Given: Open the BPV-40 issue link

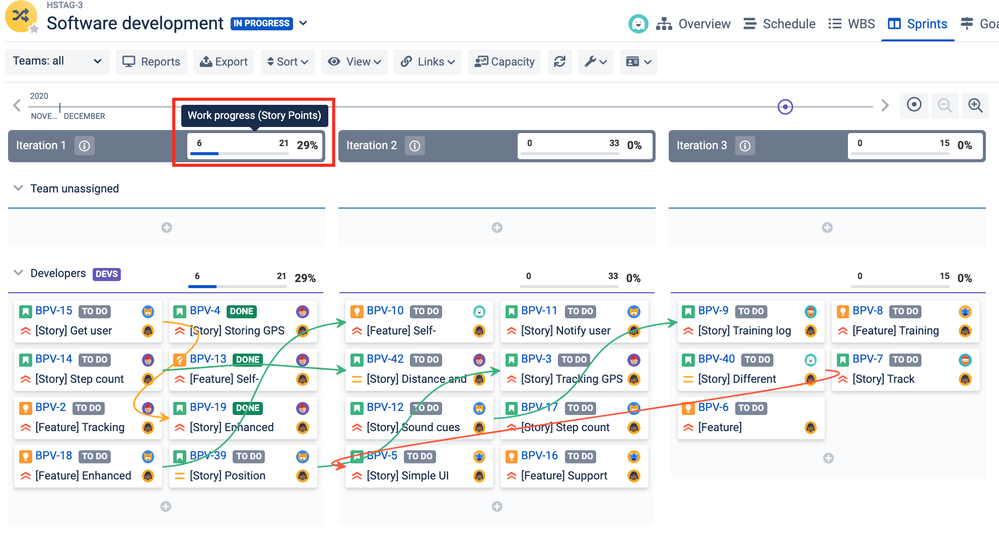Looking at the screenshot, I should [716, 359].
